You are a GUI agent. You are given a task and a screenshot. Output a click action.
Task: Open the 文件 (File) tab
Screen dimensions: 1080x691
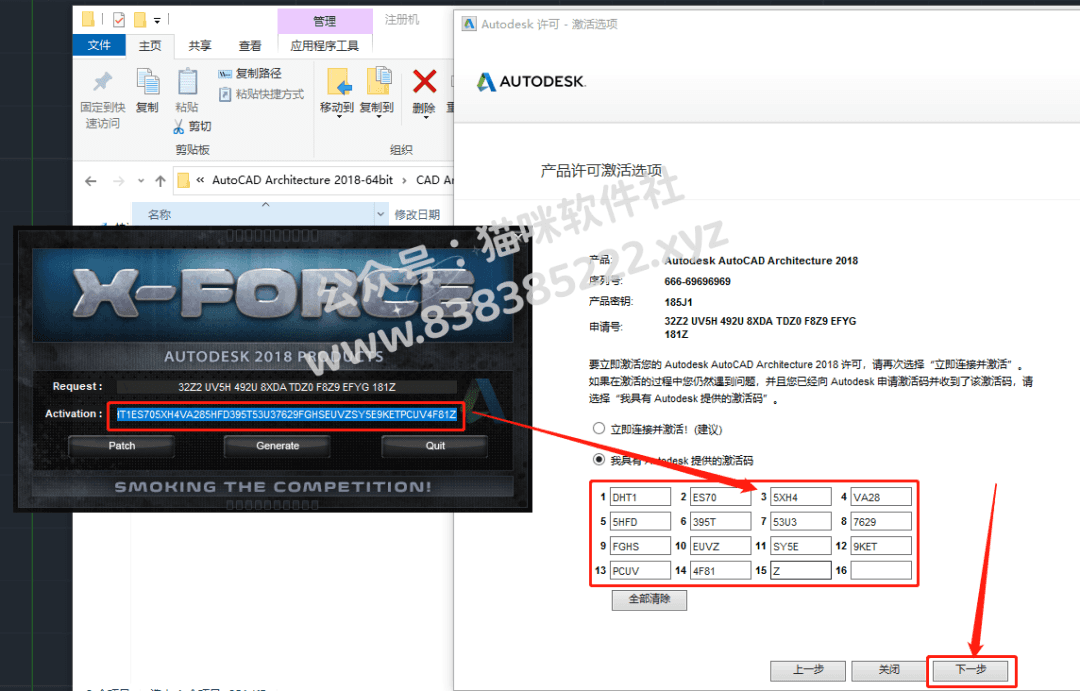(x=99, y=45)
